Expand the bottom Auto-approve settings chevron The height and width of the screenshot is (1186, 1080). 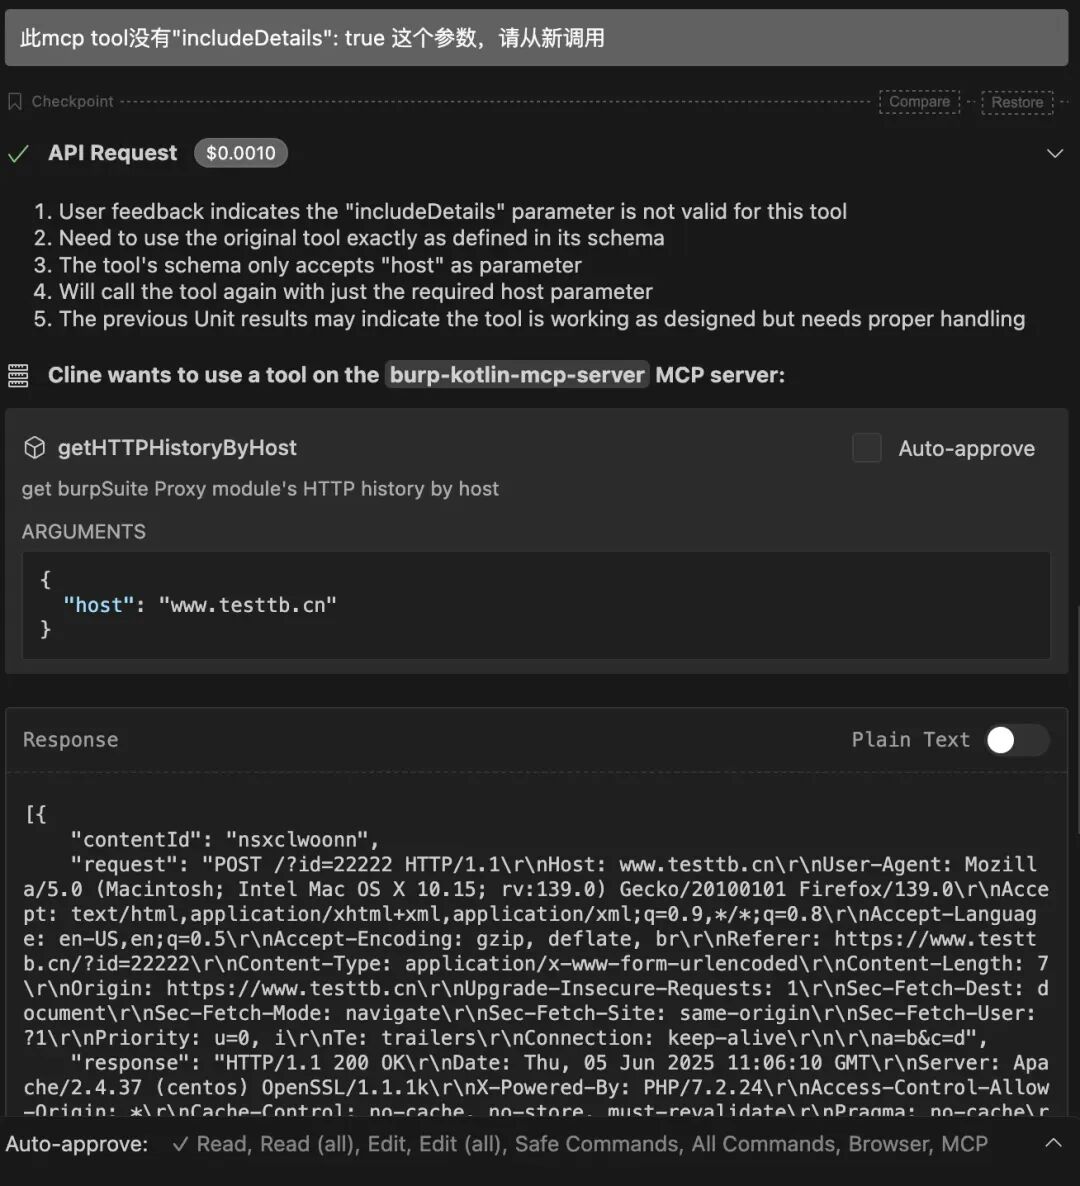click(x=1053, y=1143)
